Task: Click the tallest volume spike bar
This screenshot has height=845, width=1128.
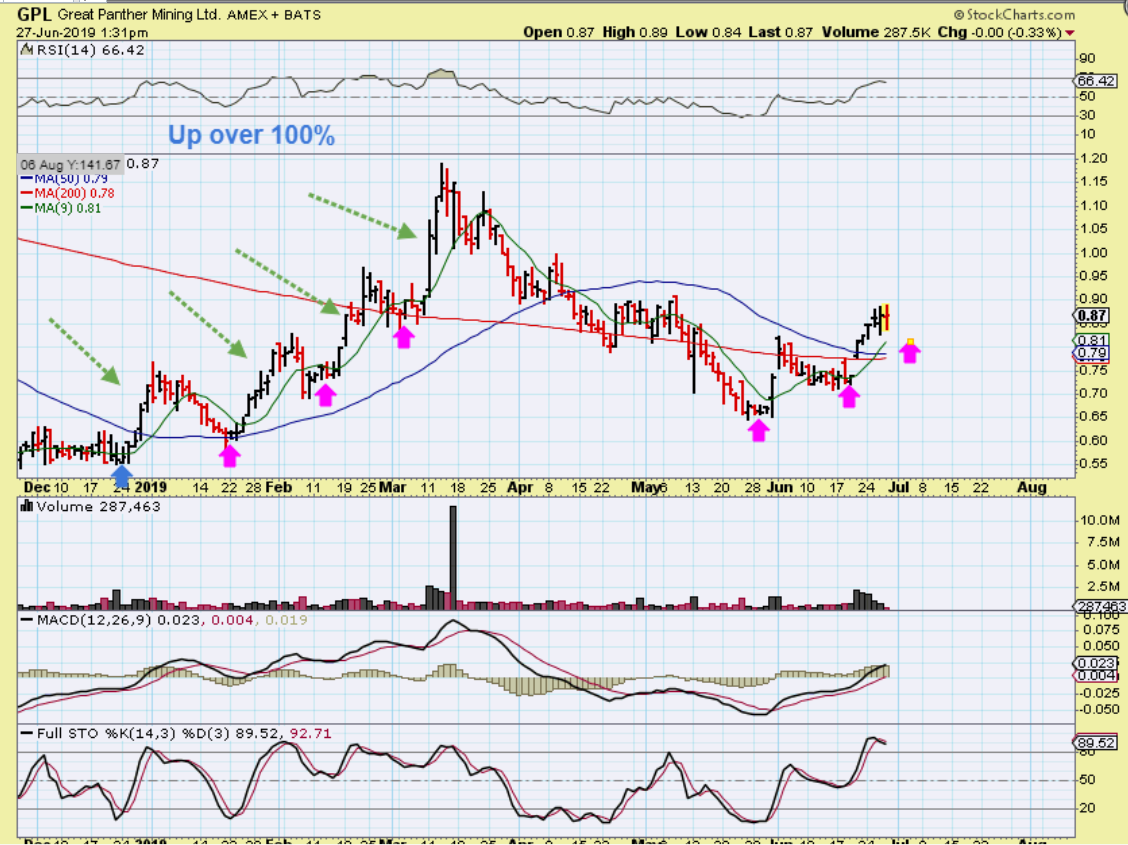Action: [453, 557]
